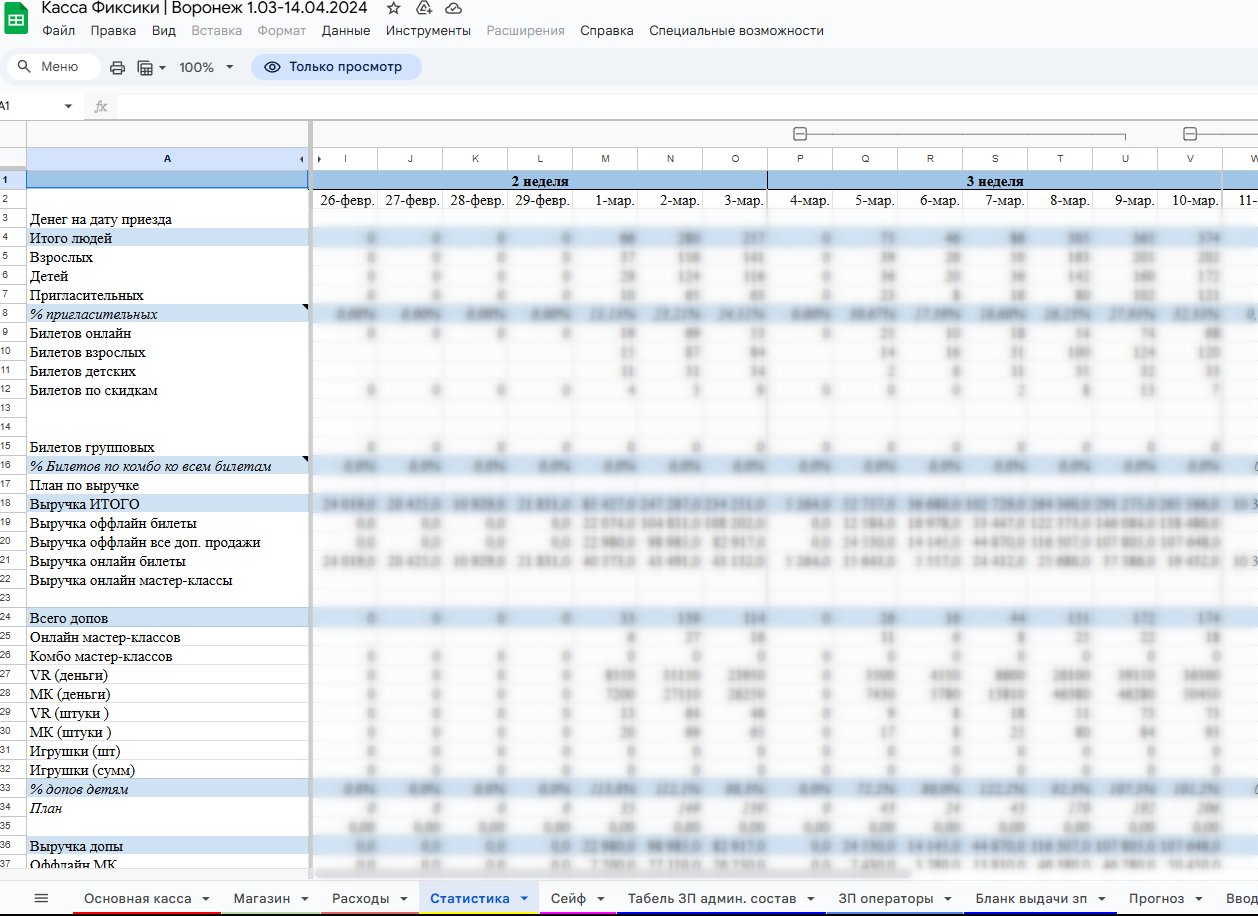The height and width of the screenshot is (916, 1258).
Task: Select the column M header
Action: coord(605,159)
